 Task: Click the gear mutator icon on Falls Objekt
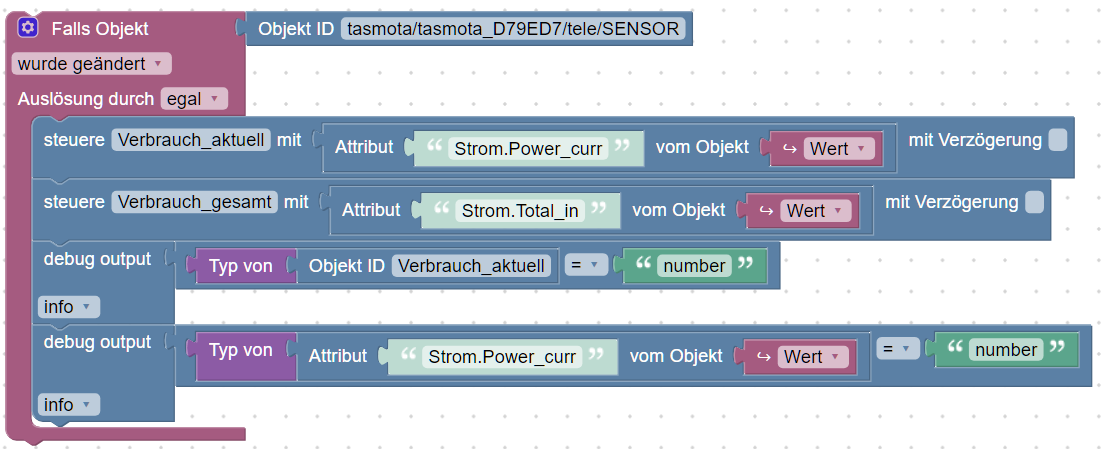click(x=28, y=29)
